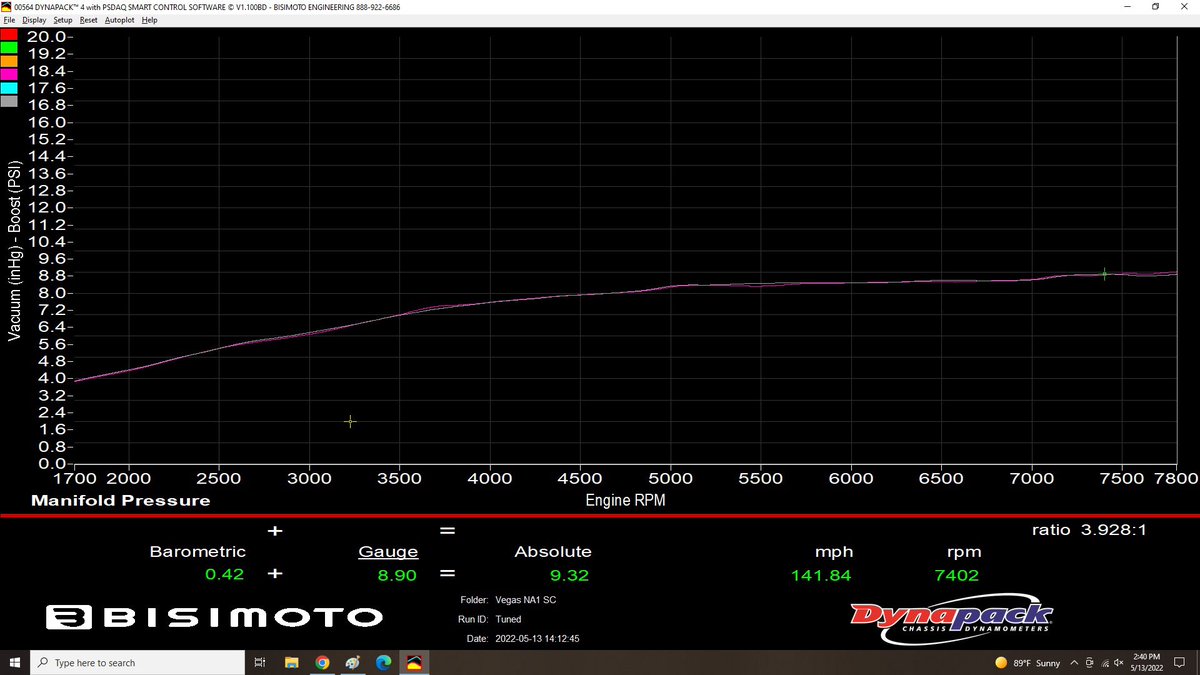The image size is (1200, 675).
Task: Click the Dynapack taskbar icon
Action: (x=414, y=662)
